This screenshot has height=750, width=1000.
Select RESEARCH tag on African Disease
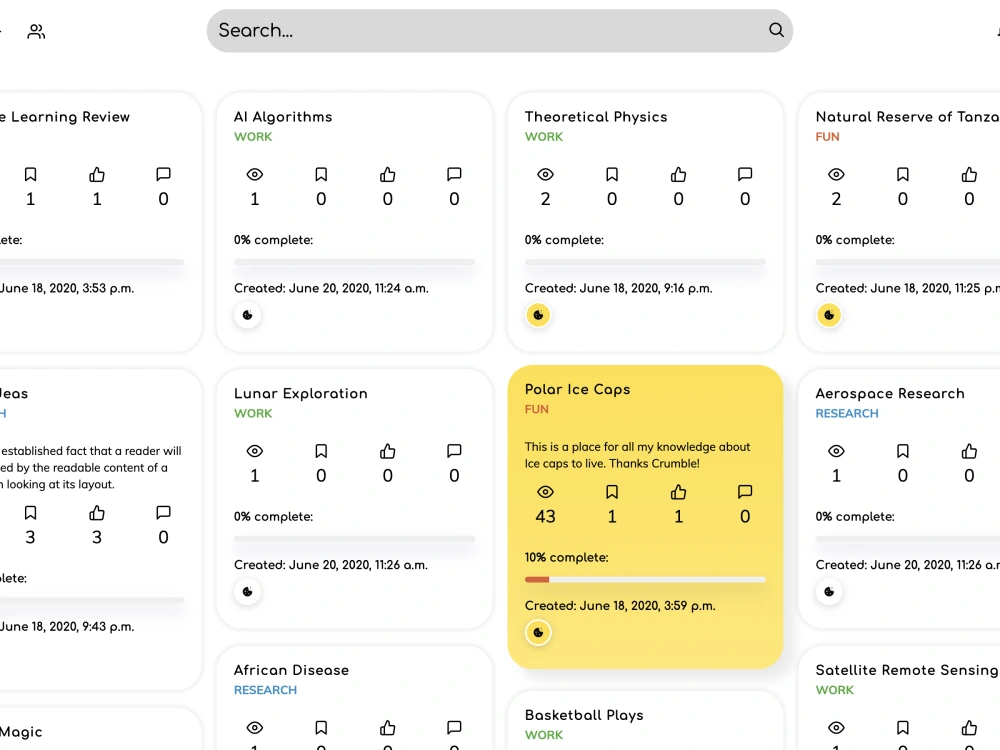pyautogui.click(x=265, y=690)
